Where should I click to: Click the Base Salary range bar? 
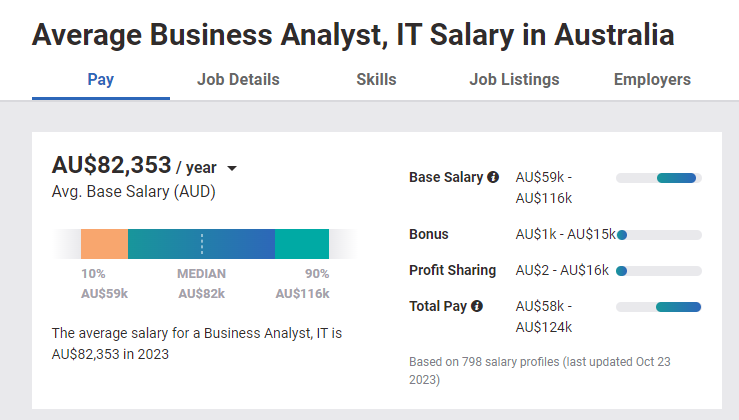tap(676, 178)
